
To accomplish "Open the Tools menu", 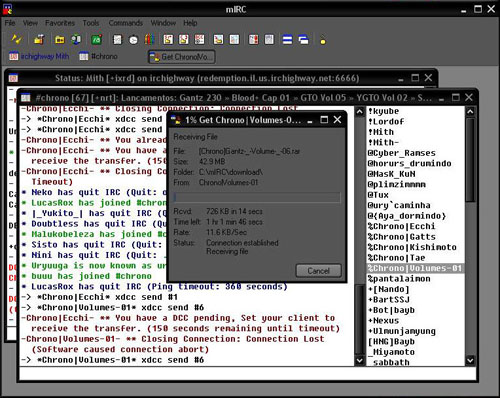I will 91,23.
